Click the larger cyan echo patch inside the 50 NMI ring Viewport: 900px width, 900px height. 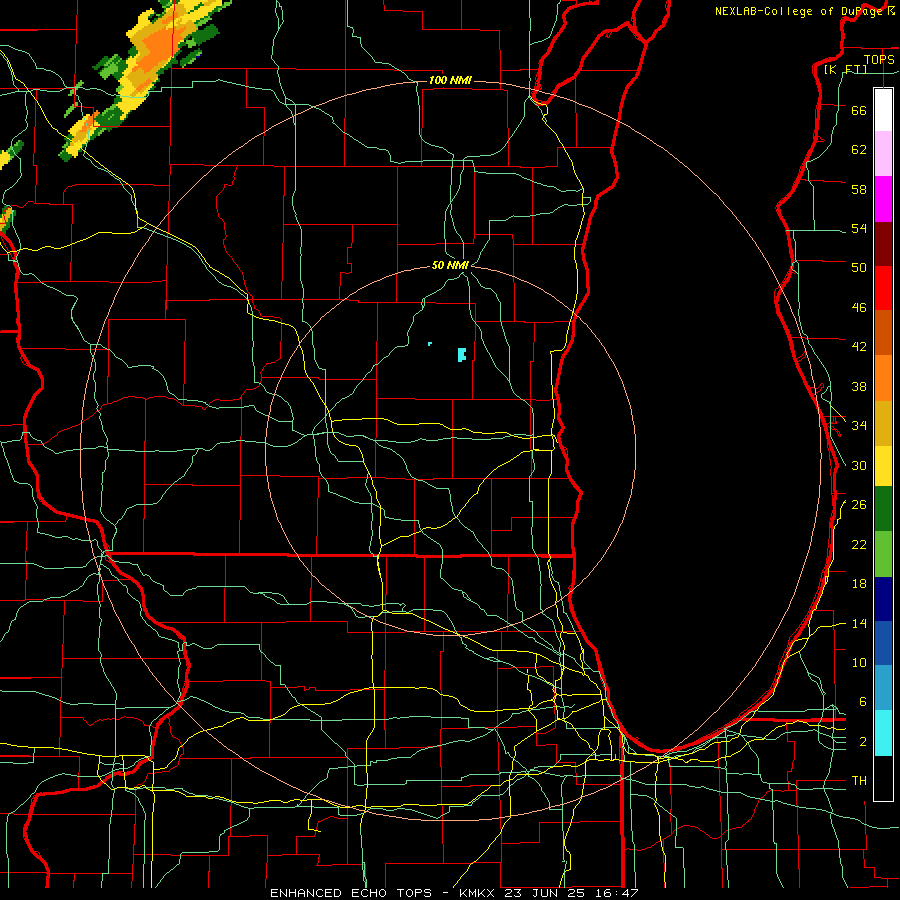(462, 355)
